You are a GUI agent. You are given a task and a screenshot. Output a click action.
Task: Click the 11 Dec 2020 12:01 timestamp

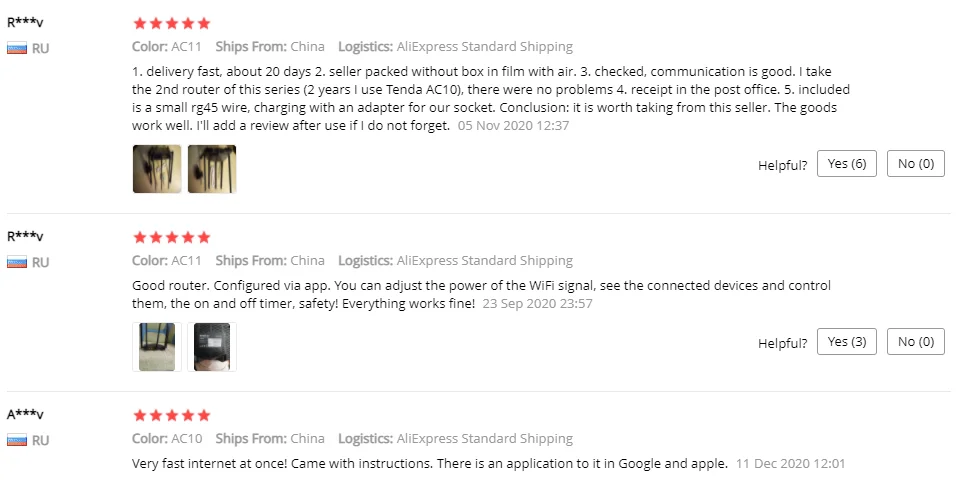pyautogui.click(x=790, y=464)
